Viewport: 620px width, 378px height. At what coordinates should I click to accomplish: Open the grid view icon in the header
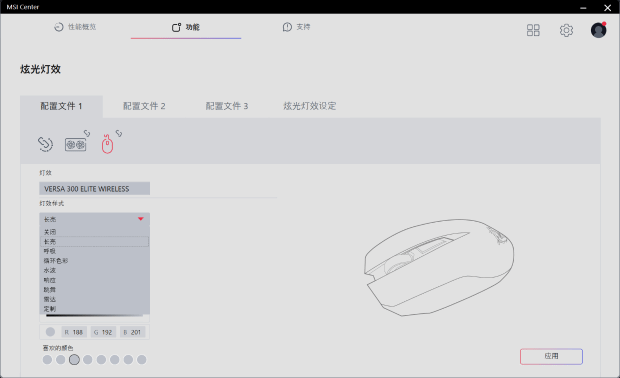[x=533, y=30]
